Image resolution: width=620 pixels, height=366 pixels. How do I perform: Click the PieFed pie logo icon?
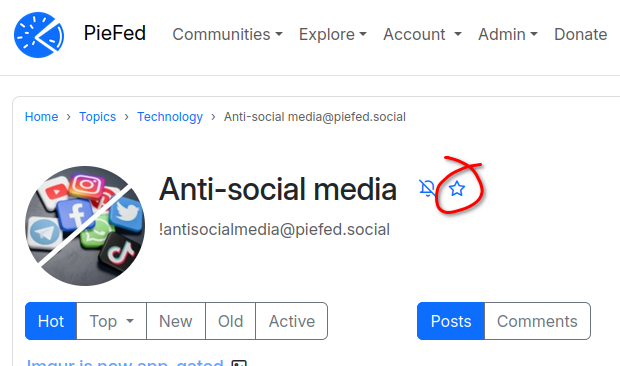(x=39, y=35)
